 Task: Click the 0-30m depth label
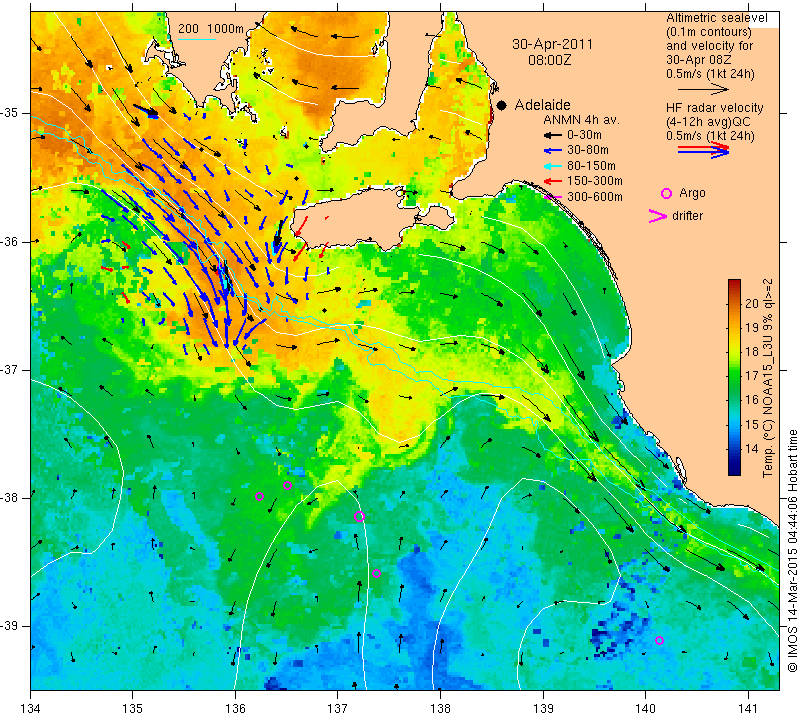tap(584, 135)
